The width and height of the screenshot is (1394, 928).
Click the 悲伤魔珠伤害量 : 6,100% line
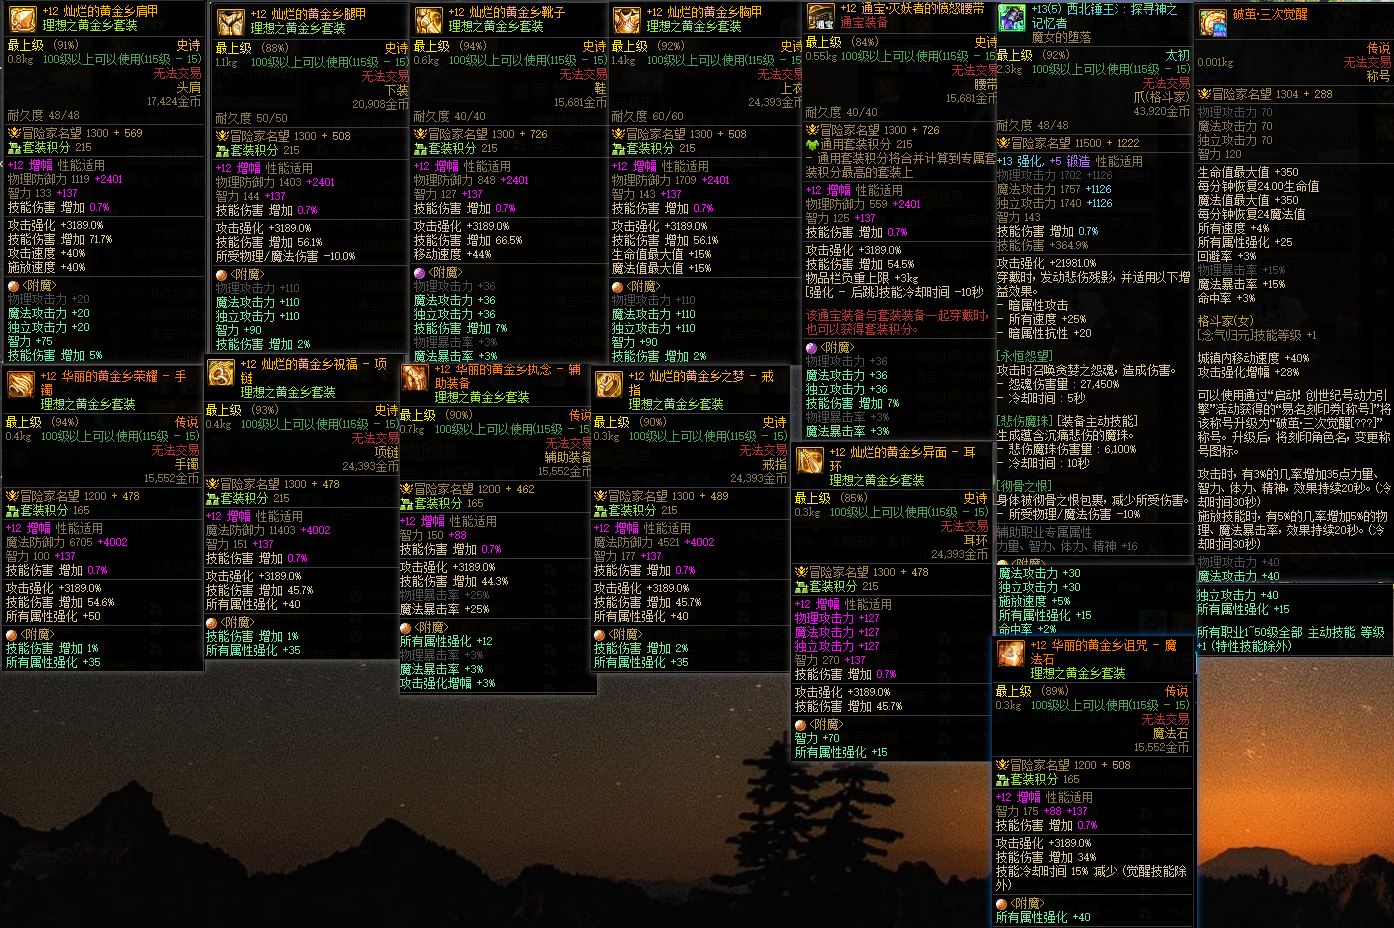(x=1066, y=450)
